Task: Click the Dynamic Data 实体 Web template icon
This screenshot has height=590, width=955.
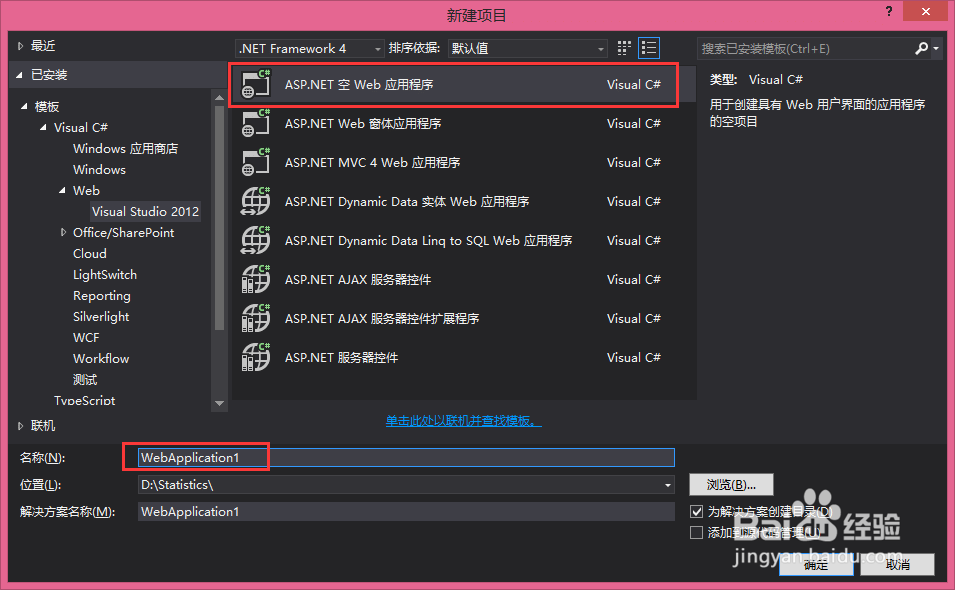Action: [256, 201]
